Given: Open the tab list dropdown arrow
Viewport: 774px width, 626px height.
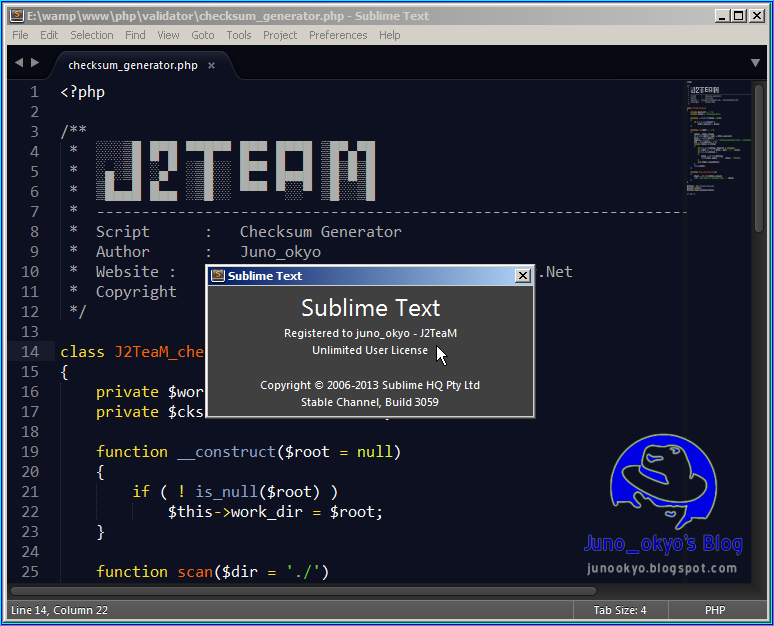Looking at the screenshot, I should point(755,63).
